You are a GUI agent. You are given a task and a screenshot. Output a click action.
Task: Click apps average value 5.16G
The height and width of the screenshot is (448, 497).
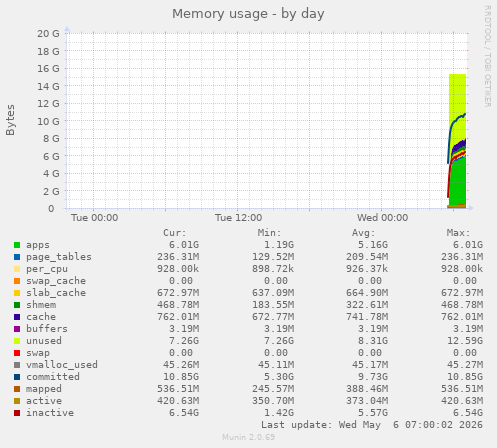373,245
